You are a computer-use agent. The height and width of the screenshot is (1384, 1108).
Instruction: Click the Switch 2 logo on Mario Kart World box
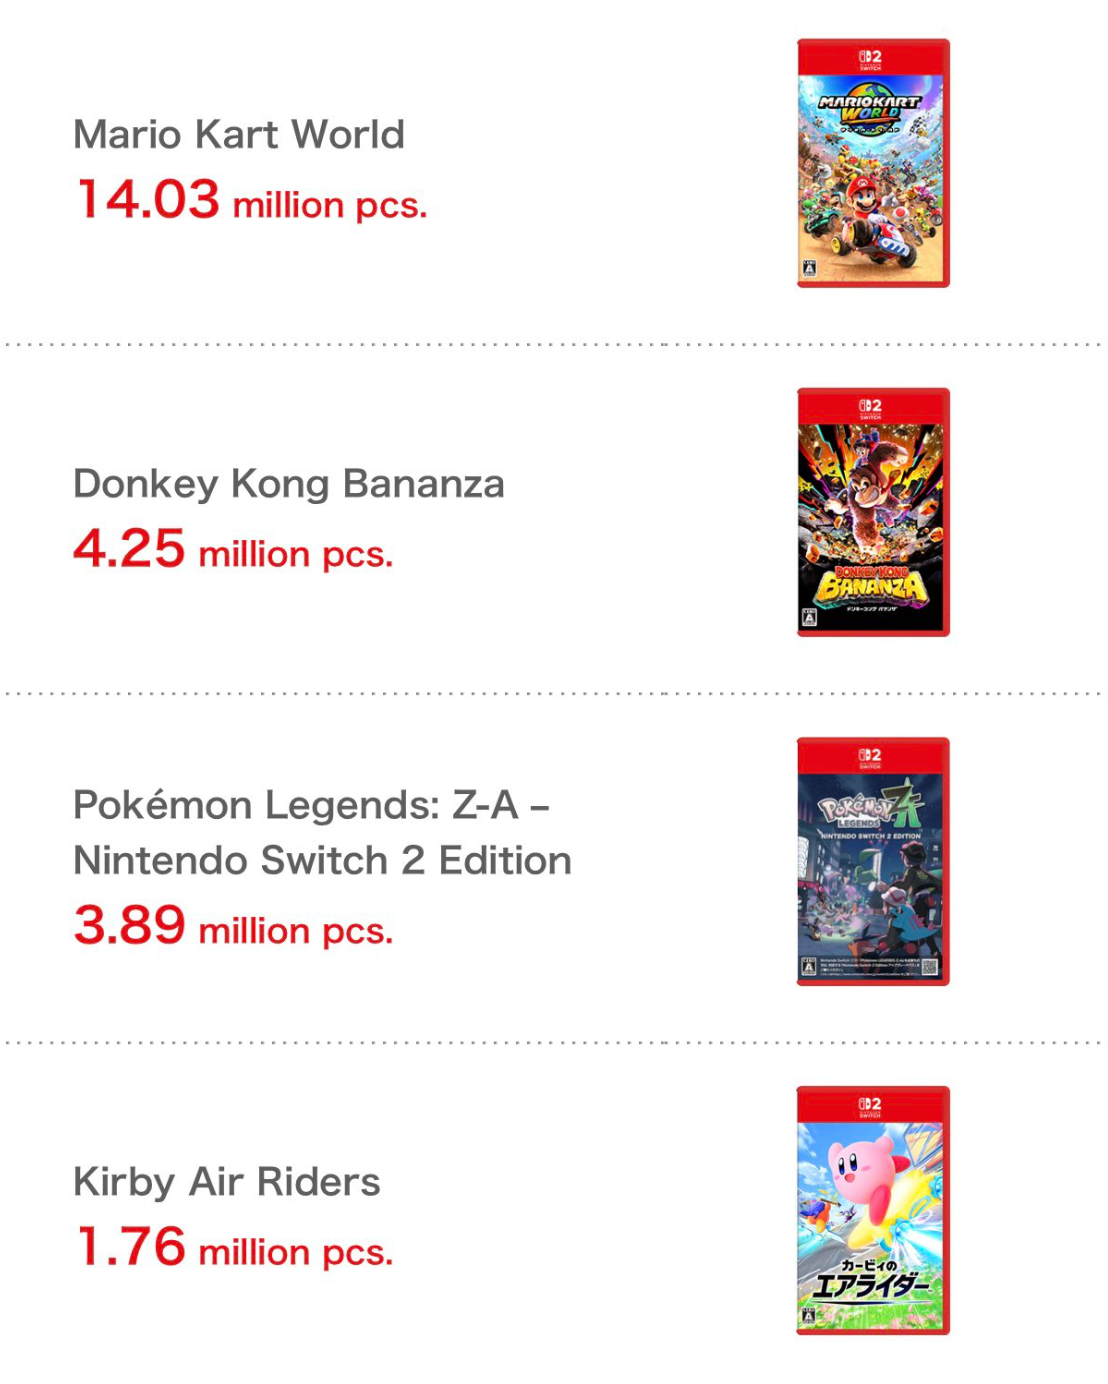[871, 59]
